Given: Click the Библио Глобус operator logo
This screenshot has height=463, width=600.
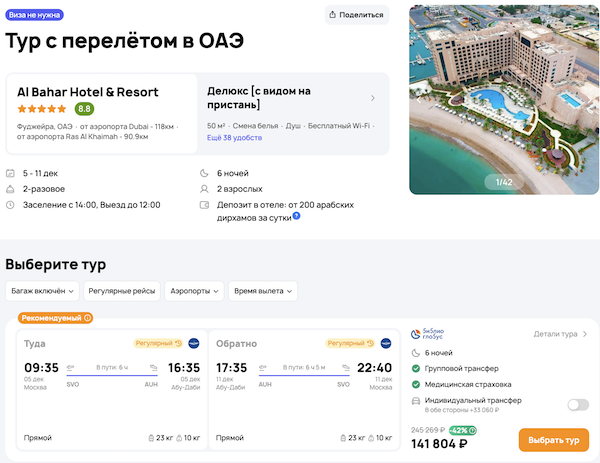Looking at the screenshot, I should click(x=430, y=335).
